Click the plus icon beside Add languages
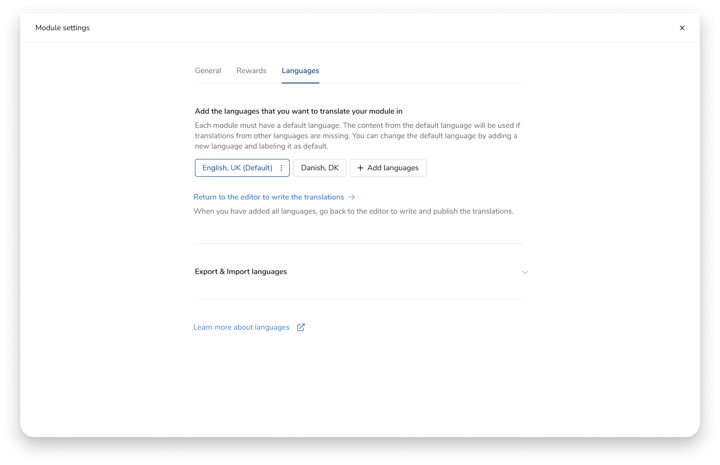The height and width of the screenshot is (465, 720). point(360,168)
